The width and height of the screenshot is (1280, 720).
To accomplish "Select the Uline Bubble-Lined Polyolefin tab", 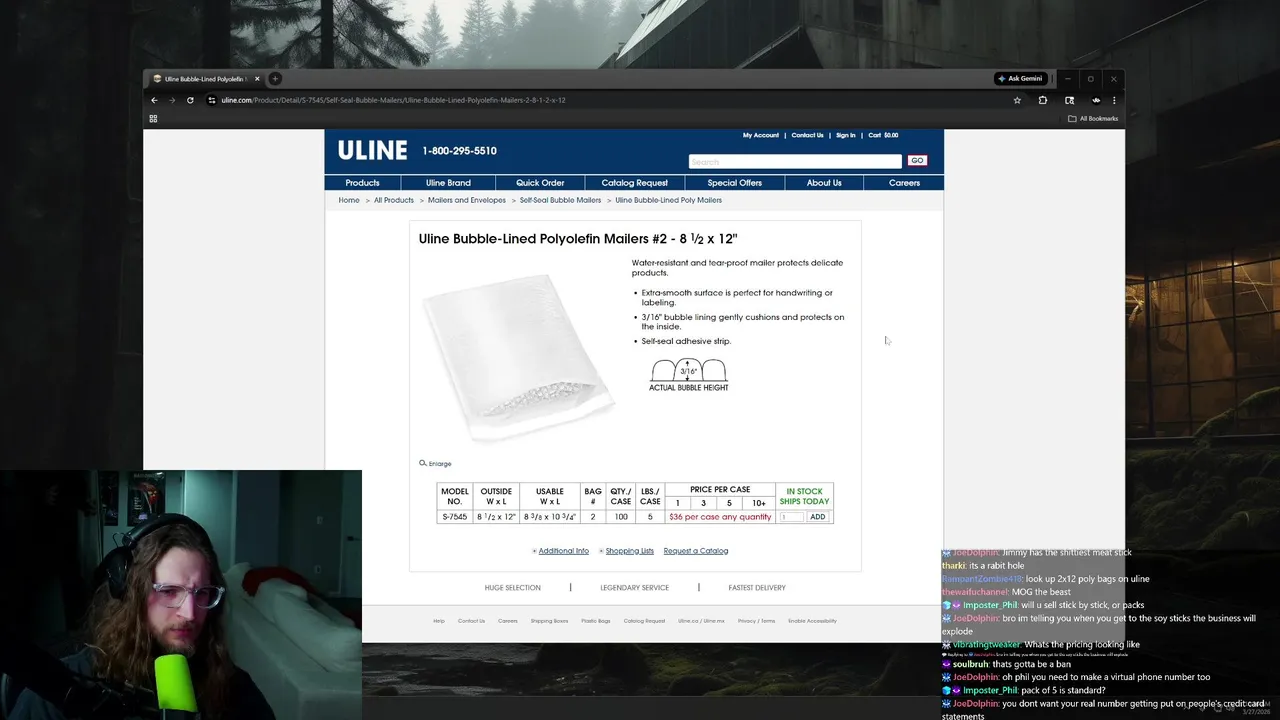I will point(205,79).
